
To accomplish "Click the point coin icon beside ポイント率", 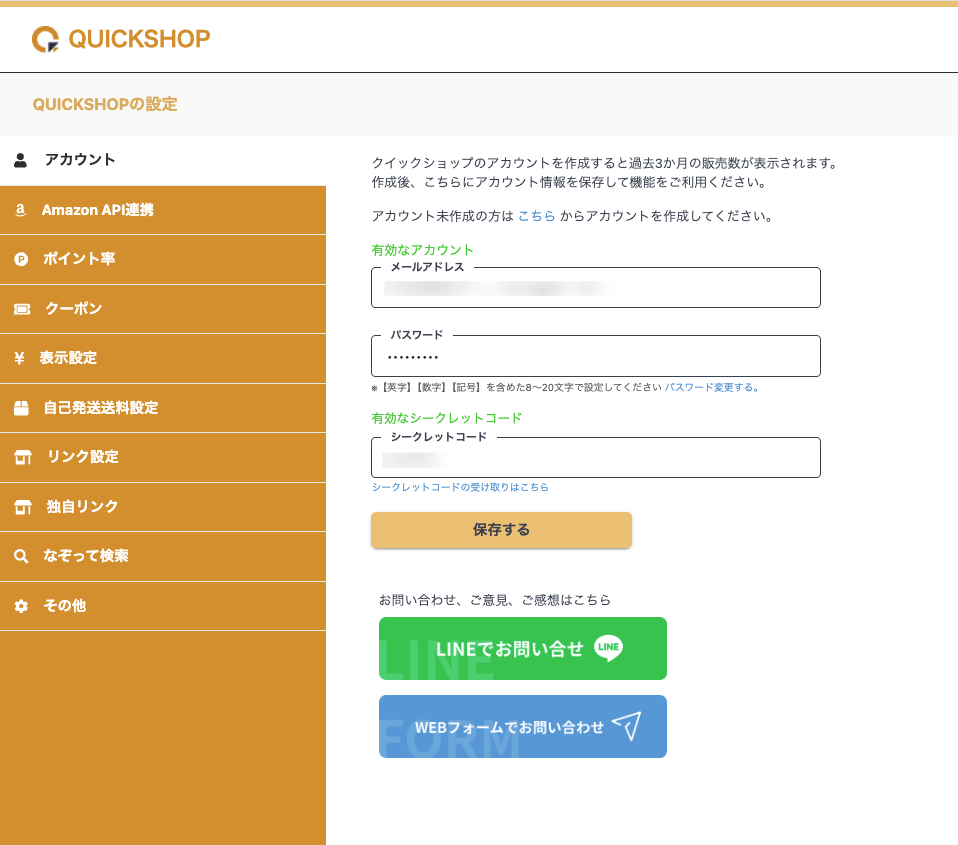I will 21,259.
